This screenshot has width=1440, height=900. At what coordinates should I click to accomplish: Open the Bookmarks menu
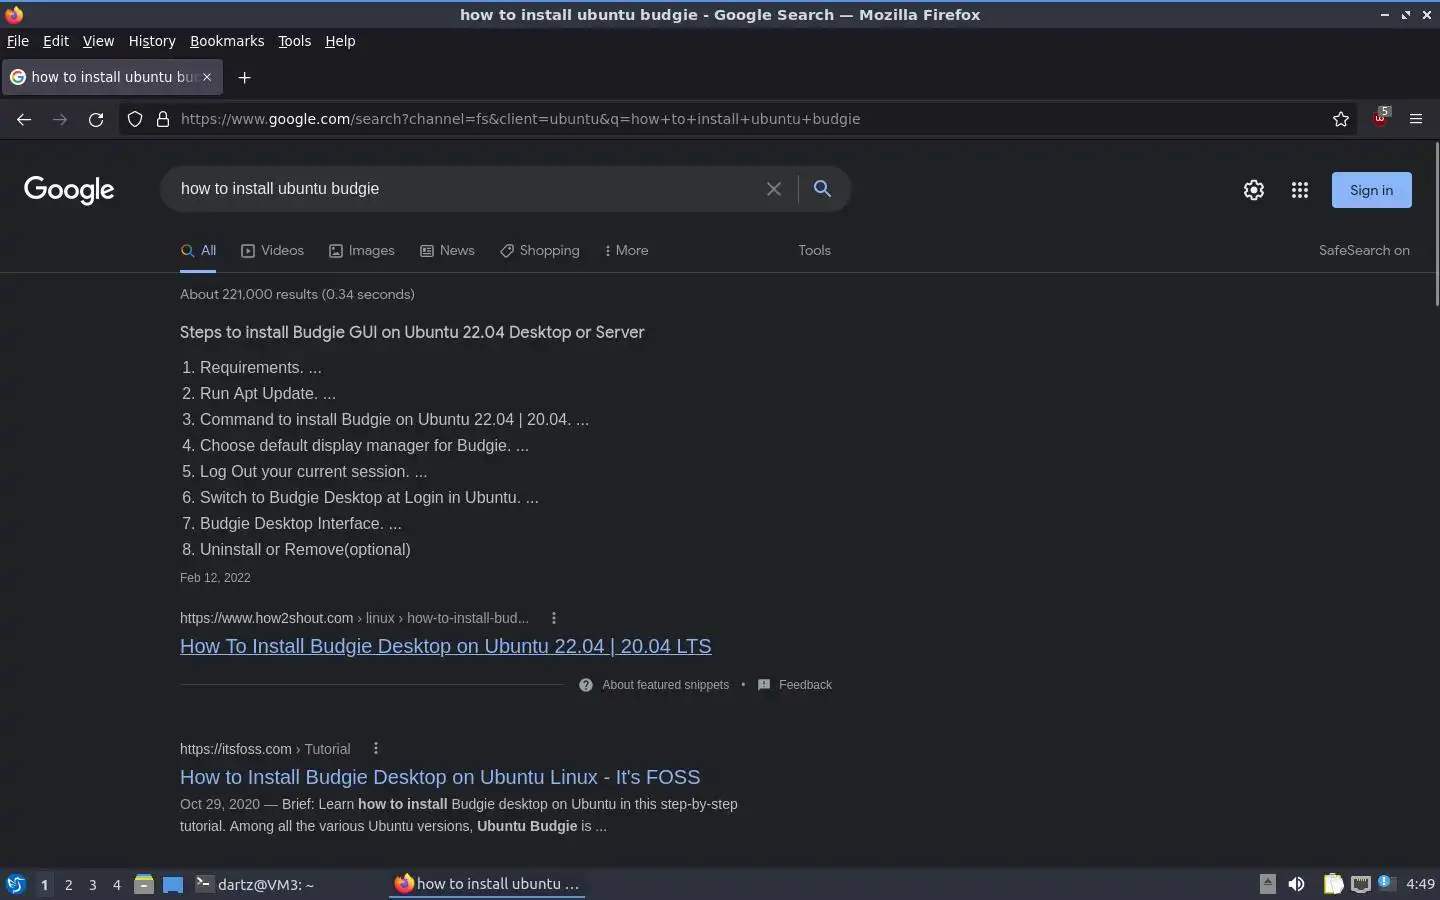[x=227, y=41]
